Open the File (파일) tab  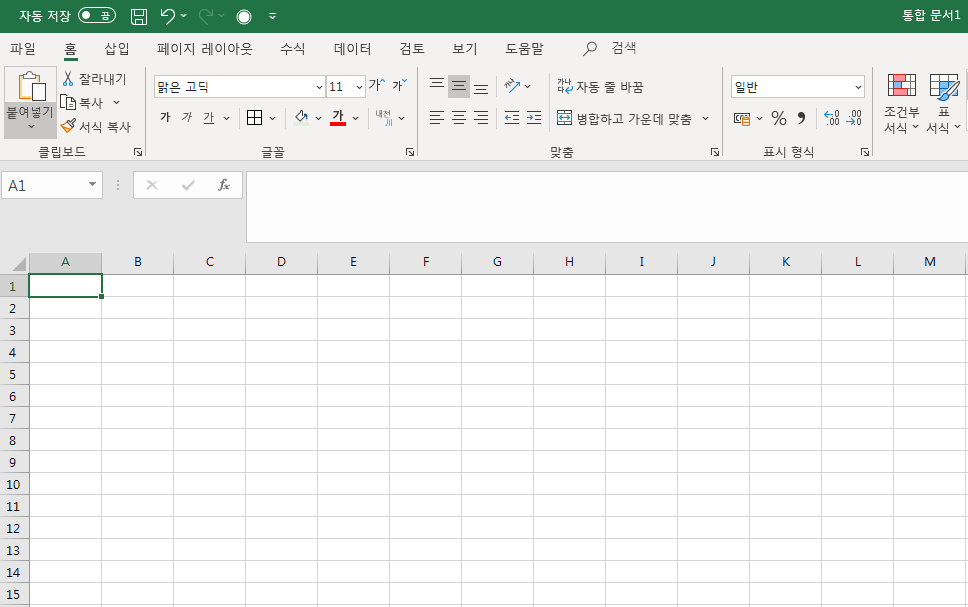pyautogui.click(x=23, y=48)
